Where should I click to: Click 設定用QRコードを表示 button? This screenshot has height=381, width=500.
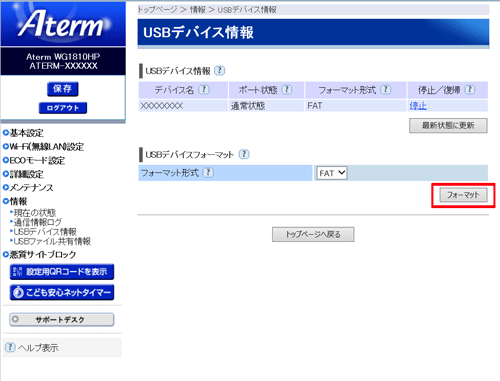(62, 272)
